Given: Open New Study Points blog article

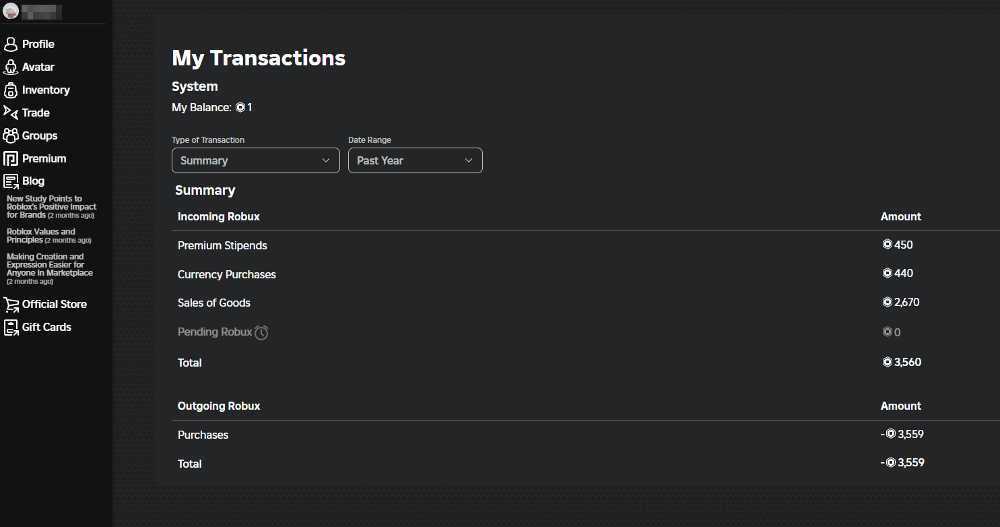Looking at the screenshot, I should click(x=52, y=206).
